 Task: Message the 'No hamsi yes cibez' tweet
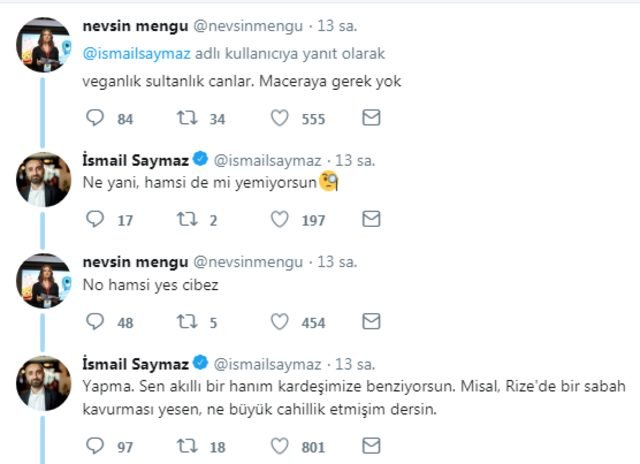(371, 322)
